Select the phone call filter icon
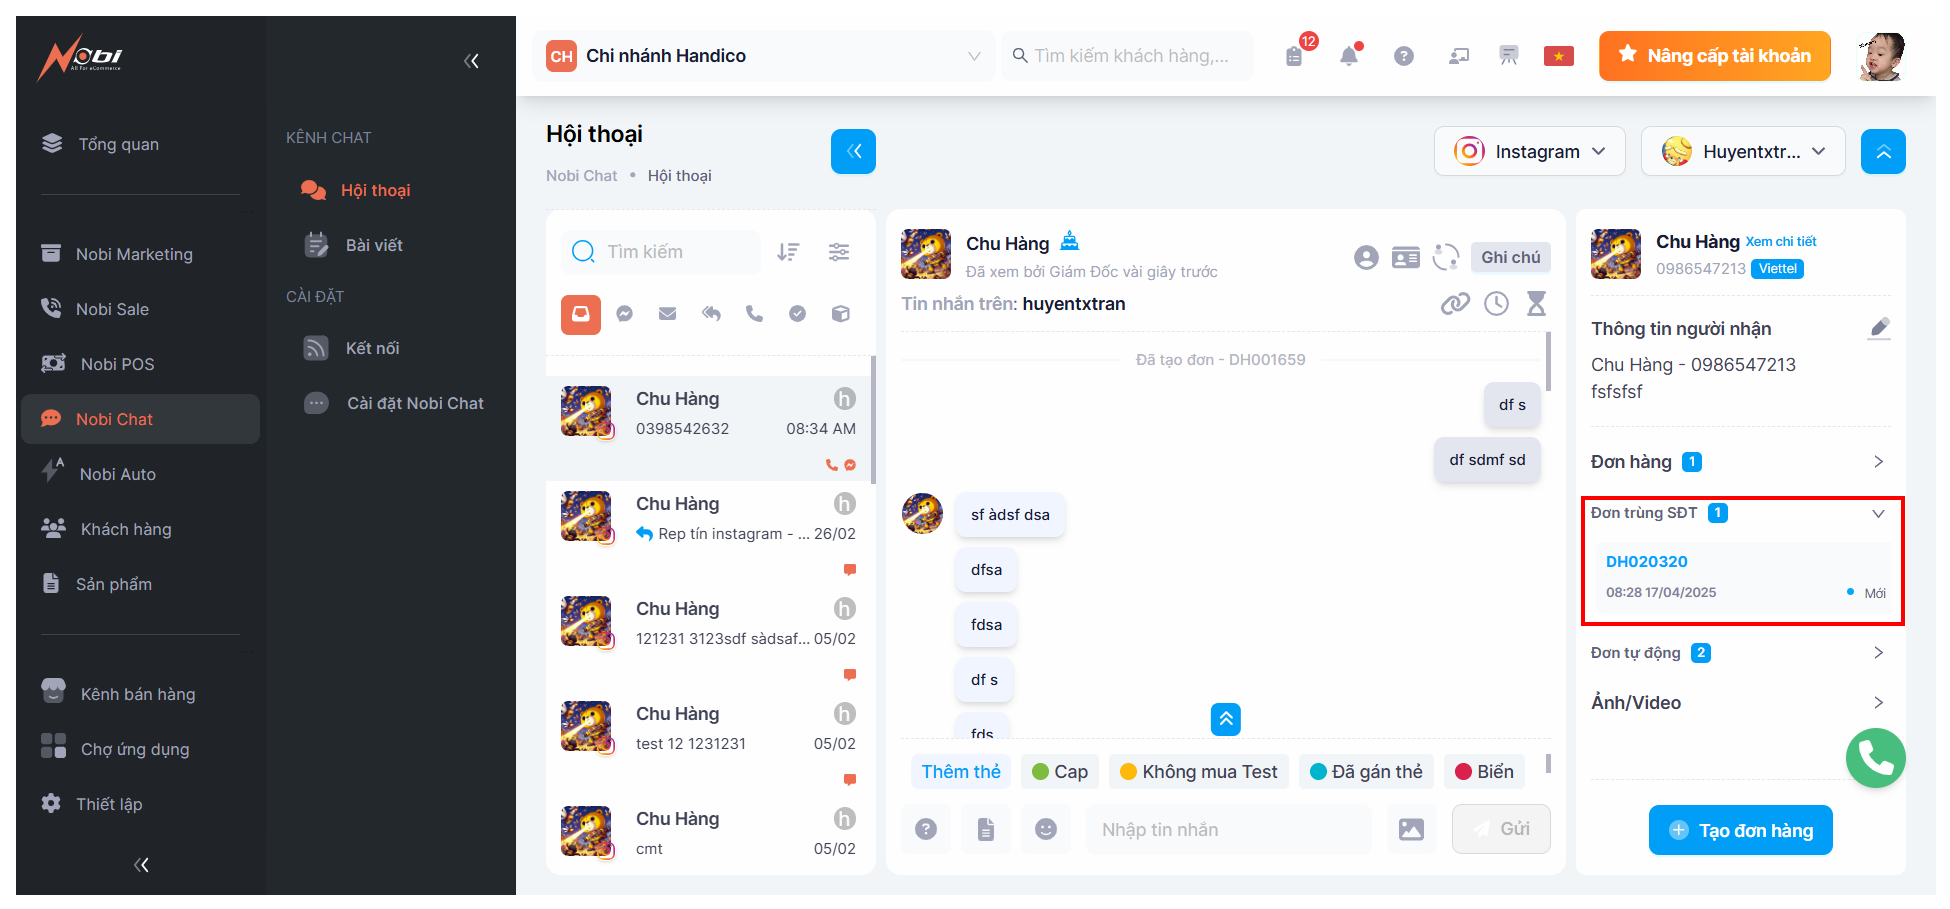1950x909 pixels. (754, 314)
